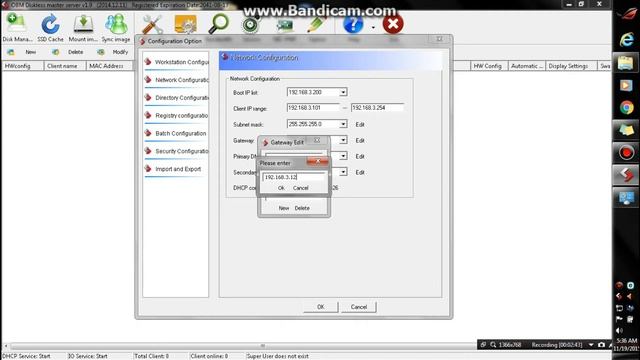
Task: Close the Configuration Option window
Action: (440, 39)
